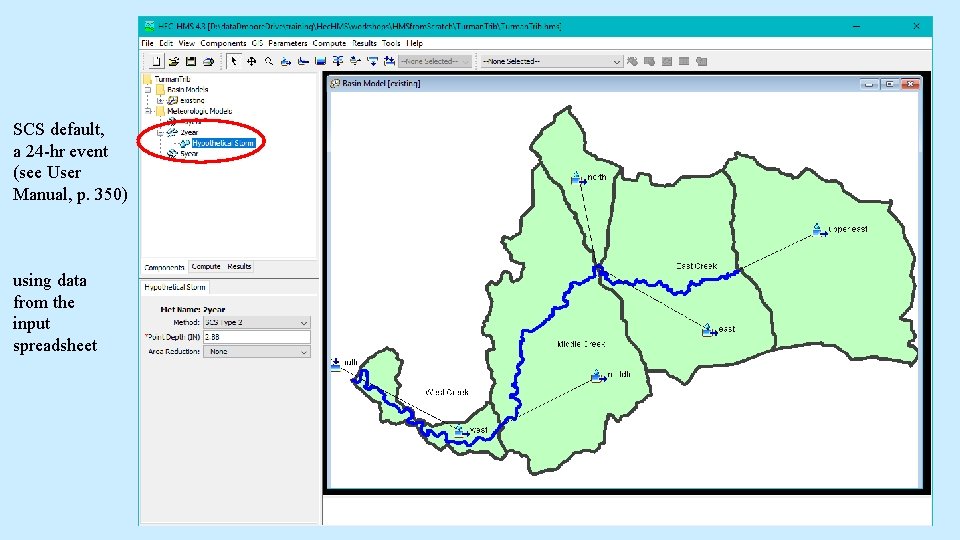Image resolution: width=960 pixels, height=540 pixels.
Task: Choose the sink creation tool
Action: click(389, 61)
